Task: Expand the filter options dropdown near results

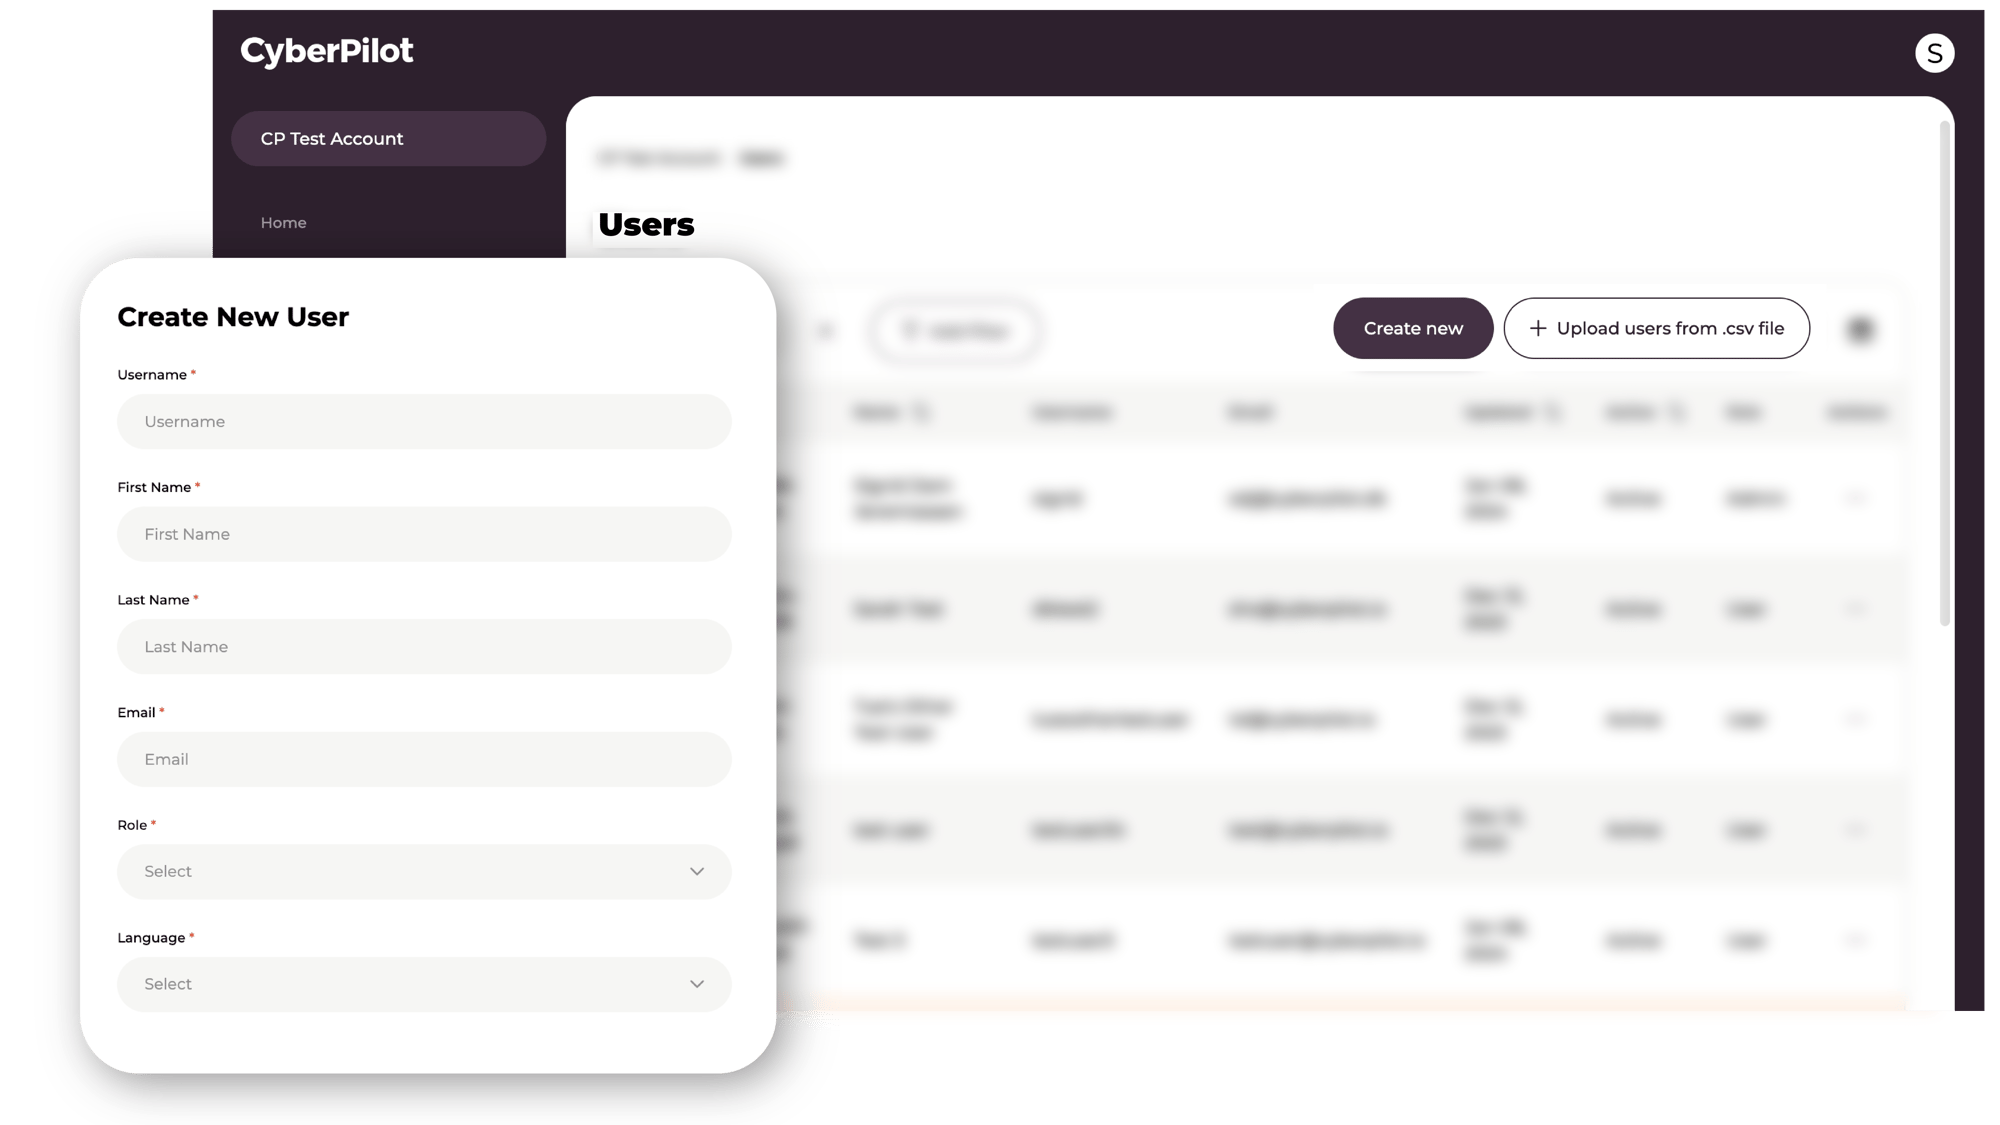Action: pos(956,330)
